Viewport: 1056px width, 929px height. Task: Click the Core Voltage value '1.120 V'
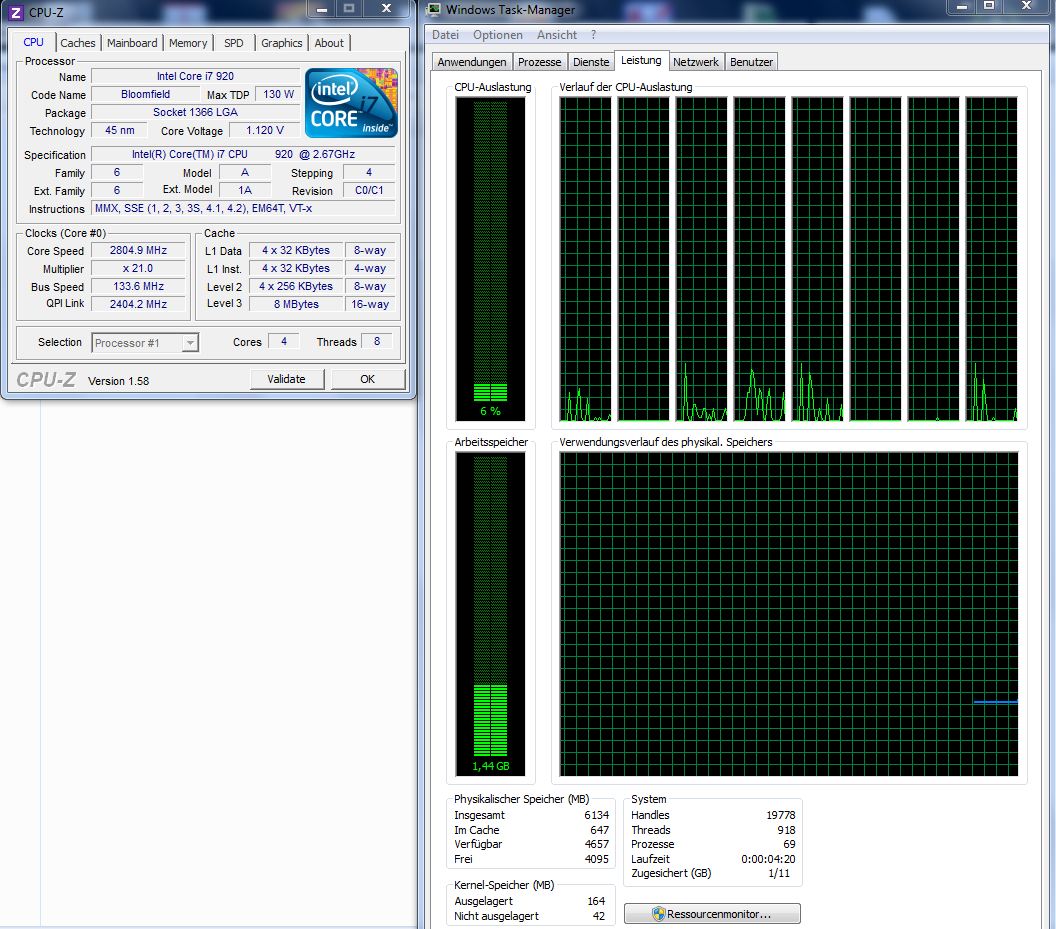(x=265, y=130)
